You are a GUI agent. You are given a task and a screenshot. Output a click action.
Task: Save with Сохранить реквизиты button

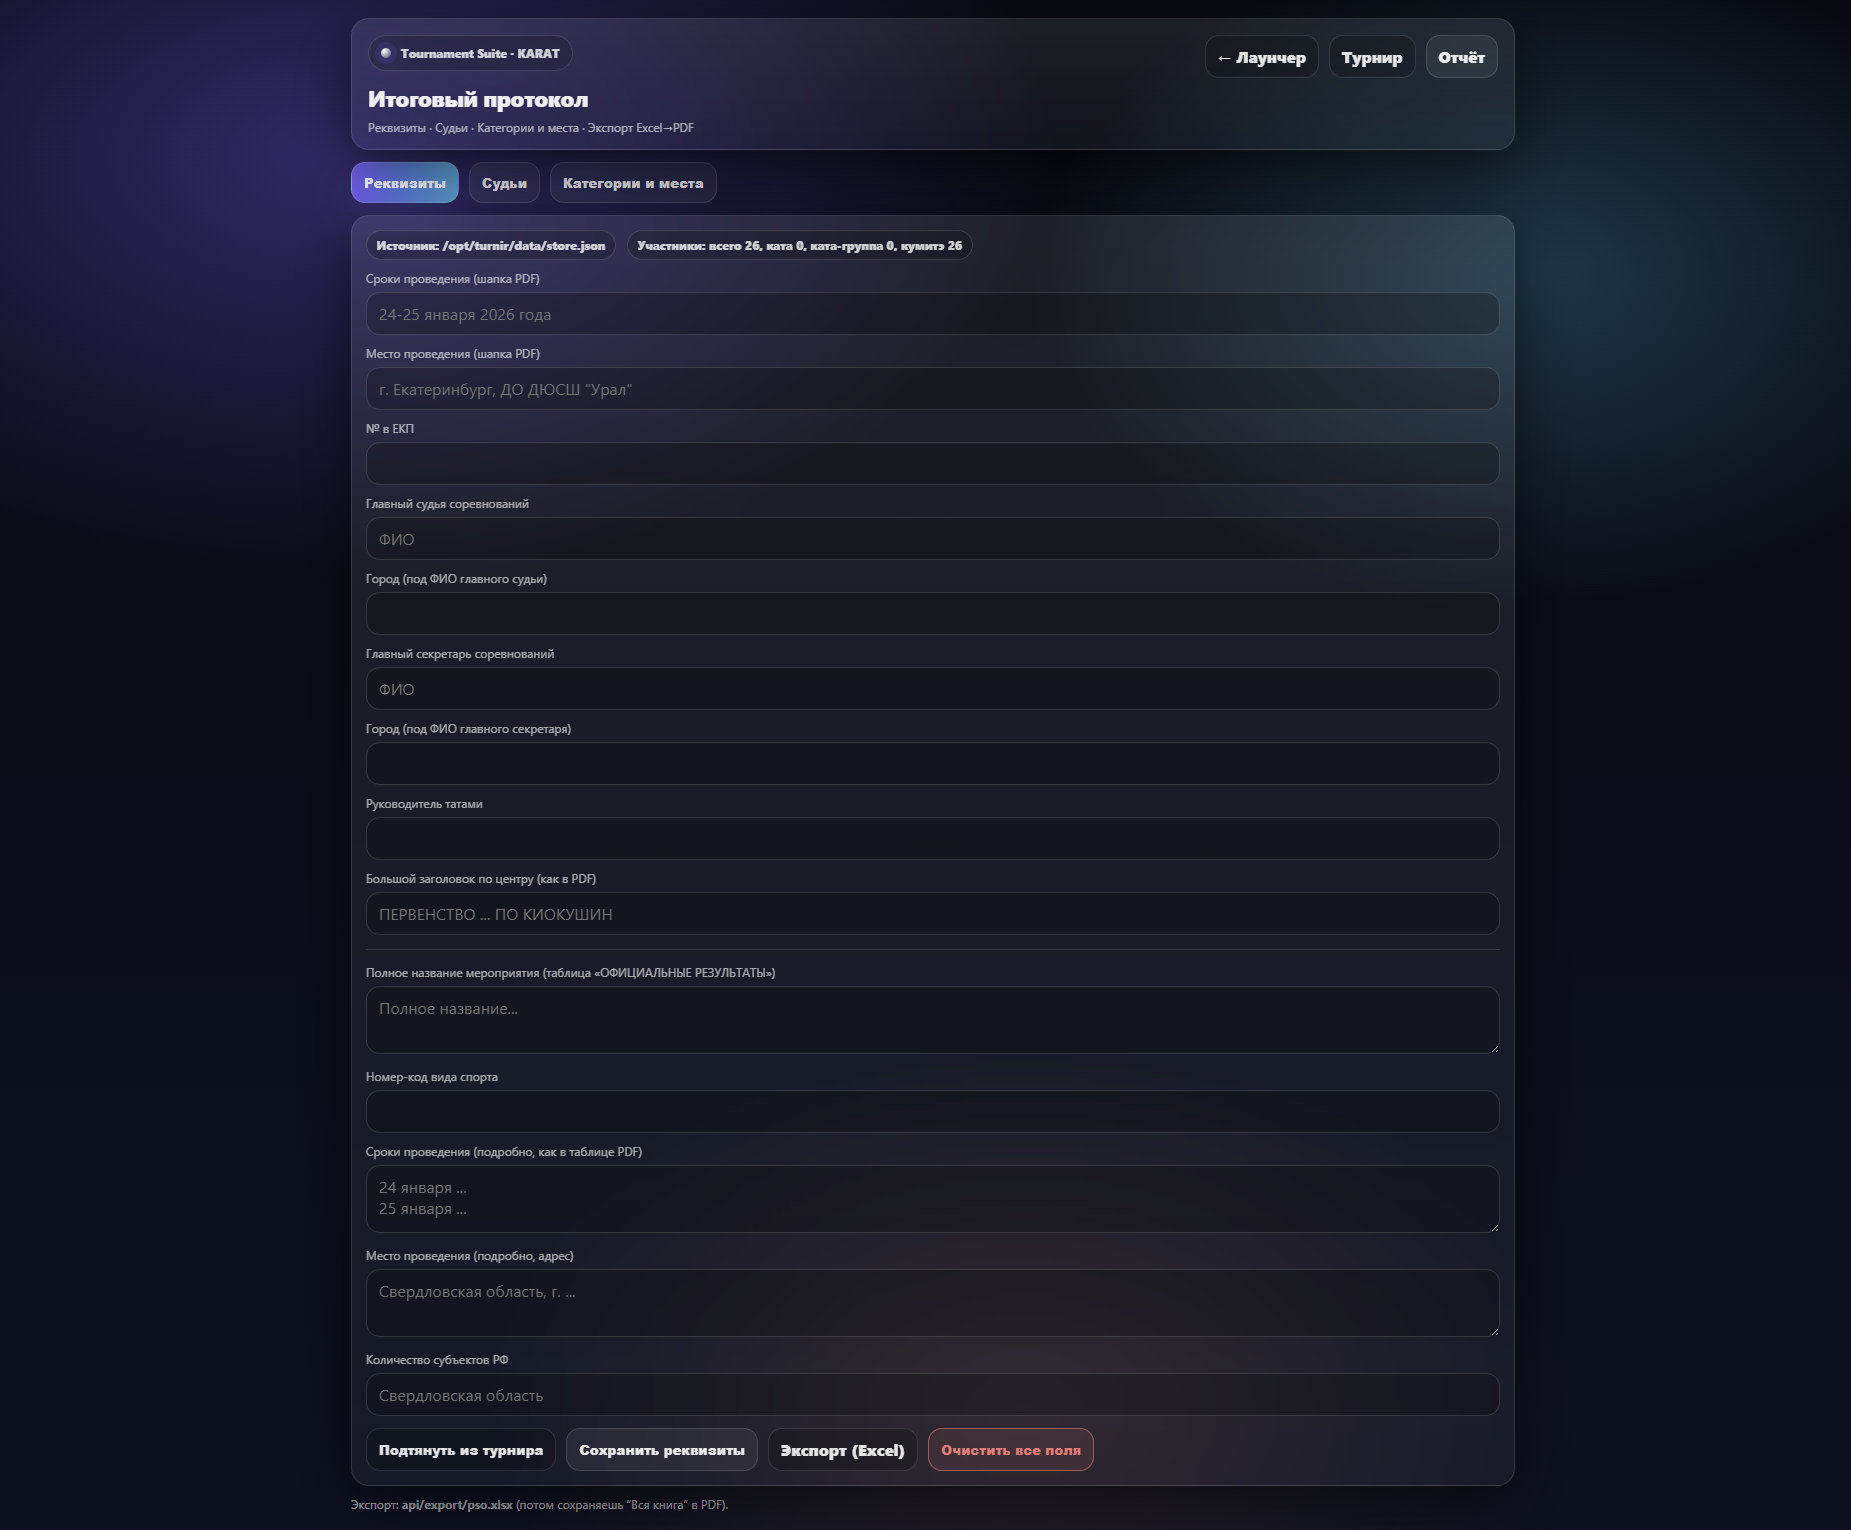click(x=661, y=1450)
